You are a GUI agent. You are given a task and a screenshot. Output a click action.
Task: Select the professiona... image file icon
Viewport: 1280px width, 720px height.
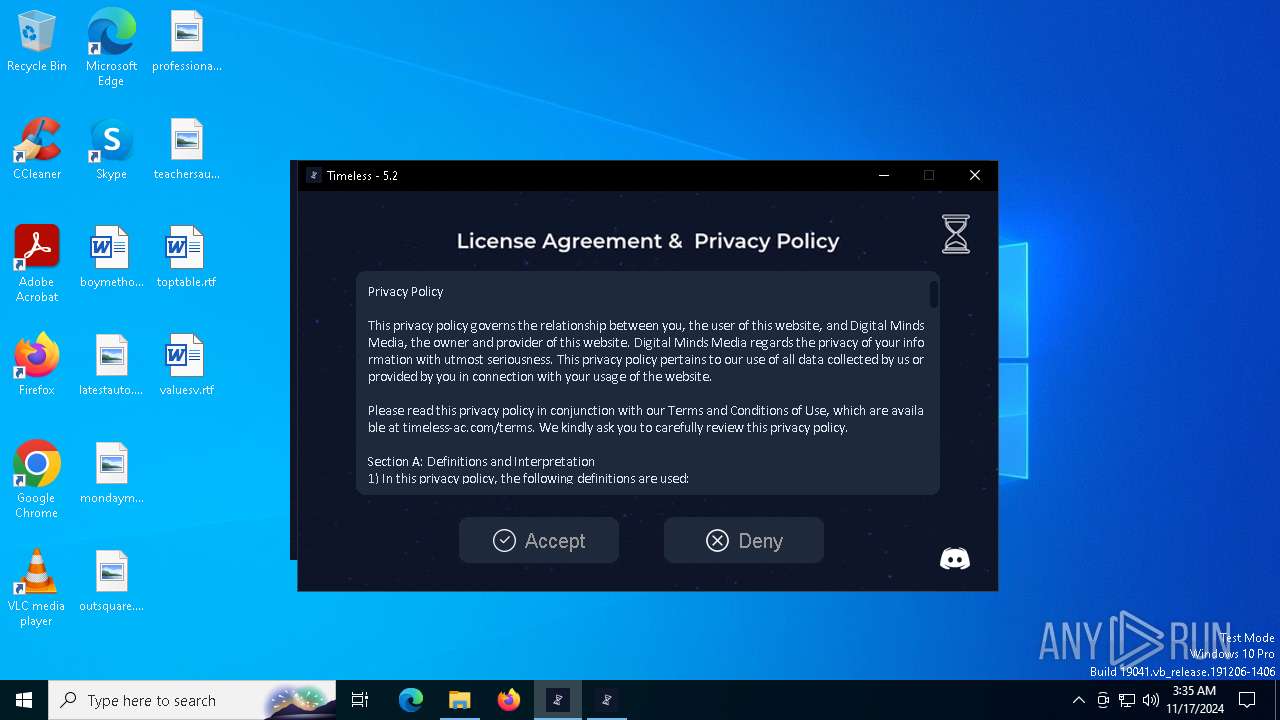click(x=186, y=42)
